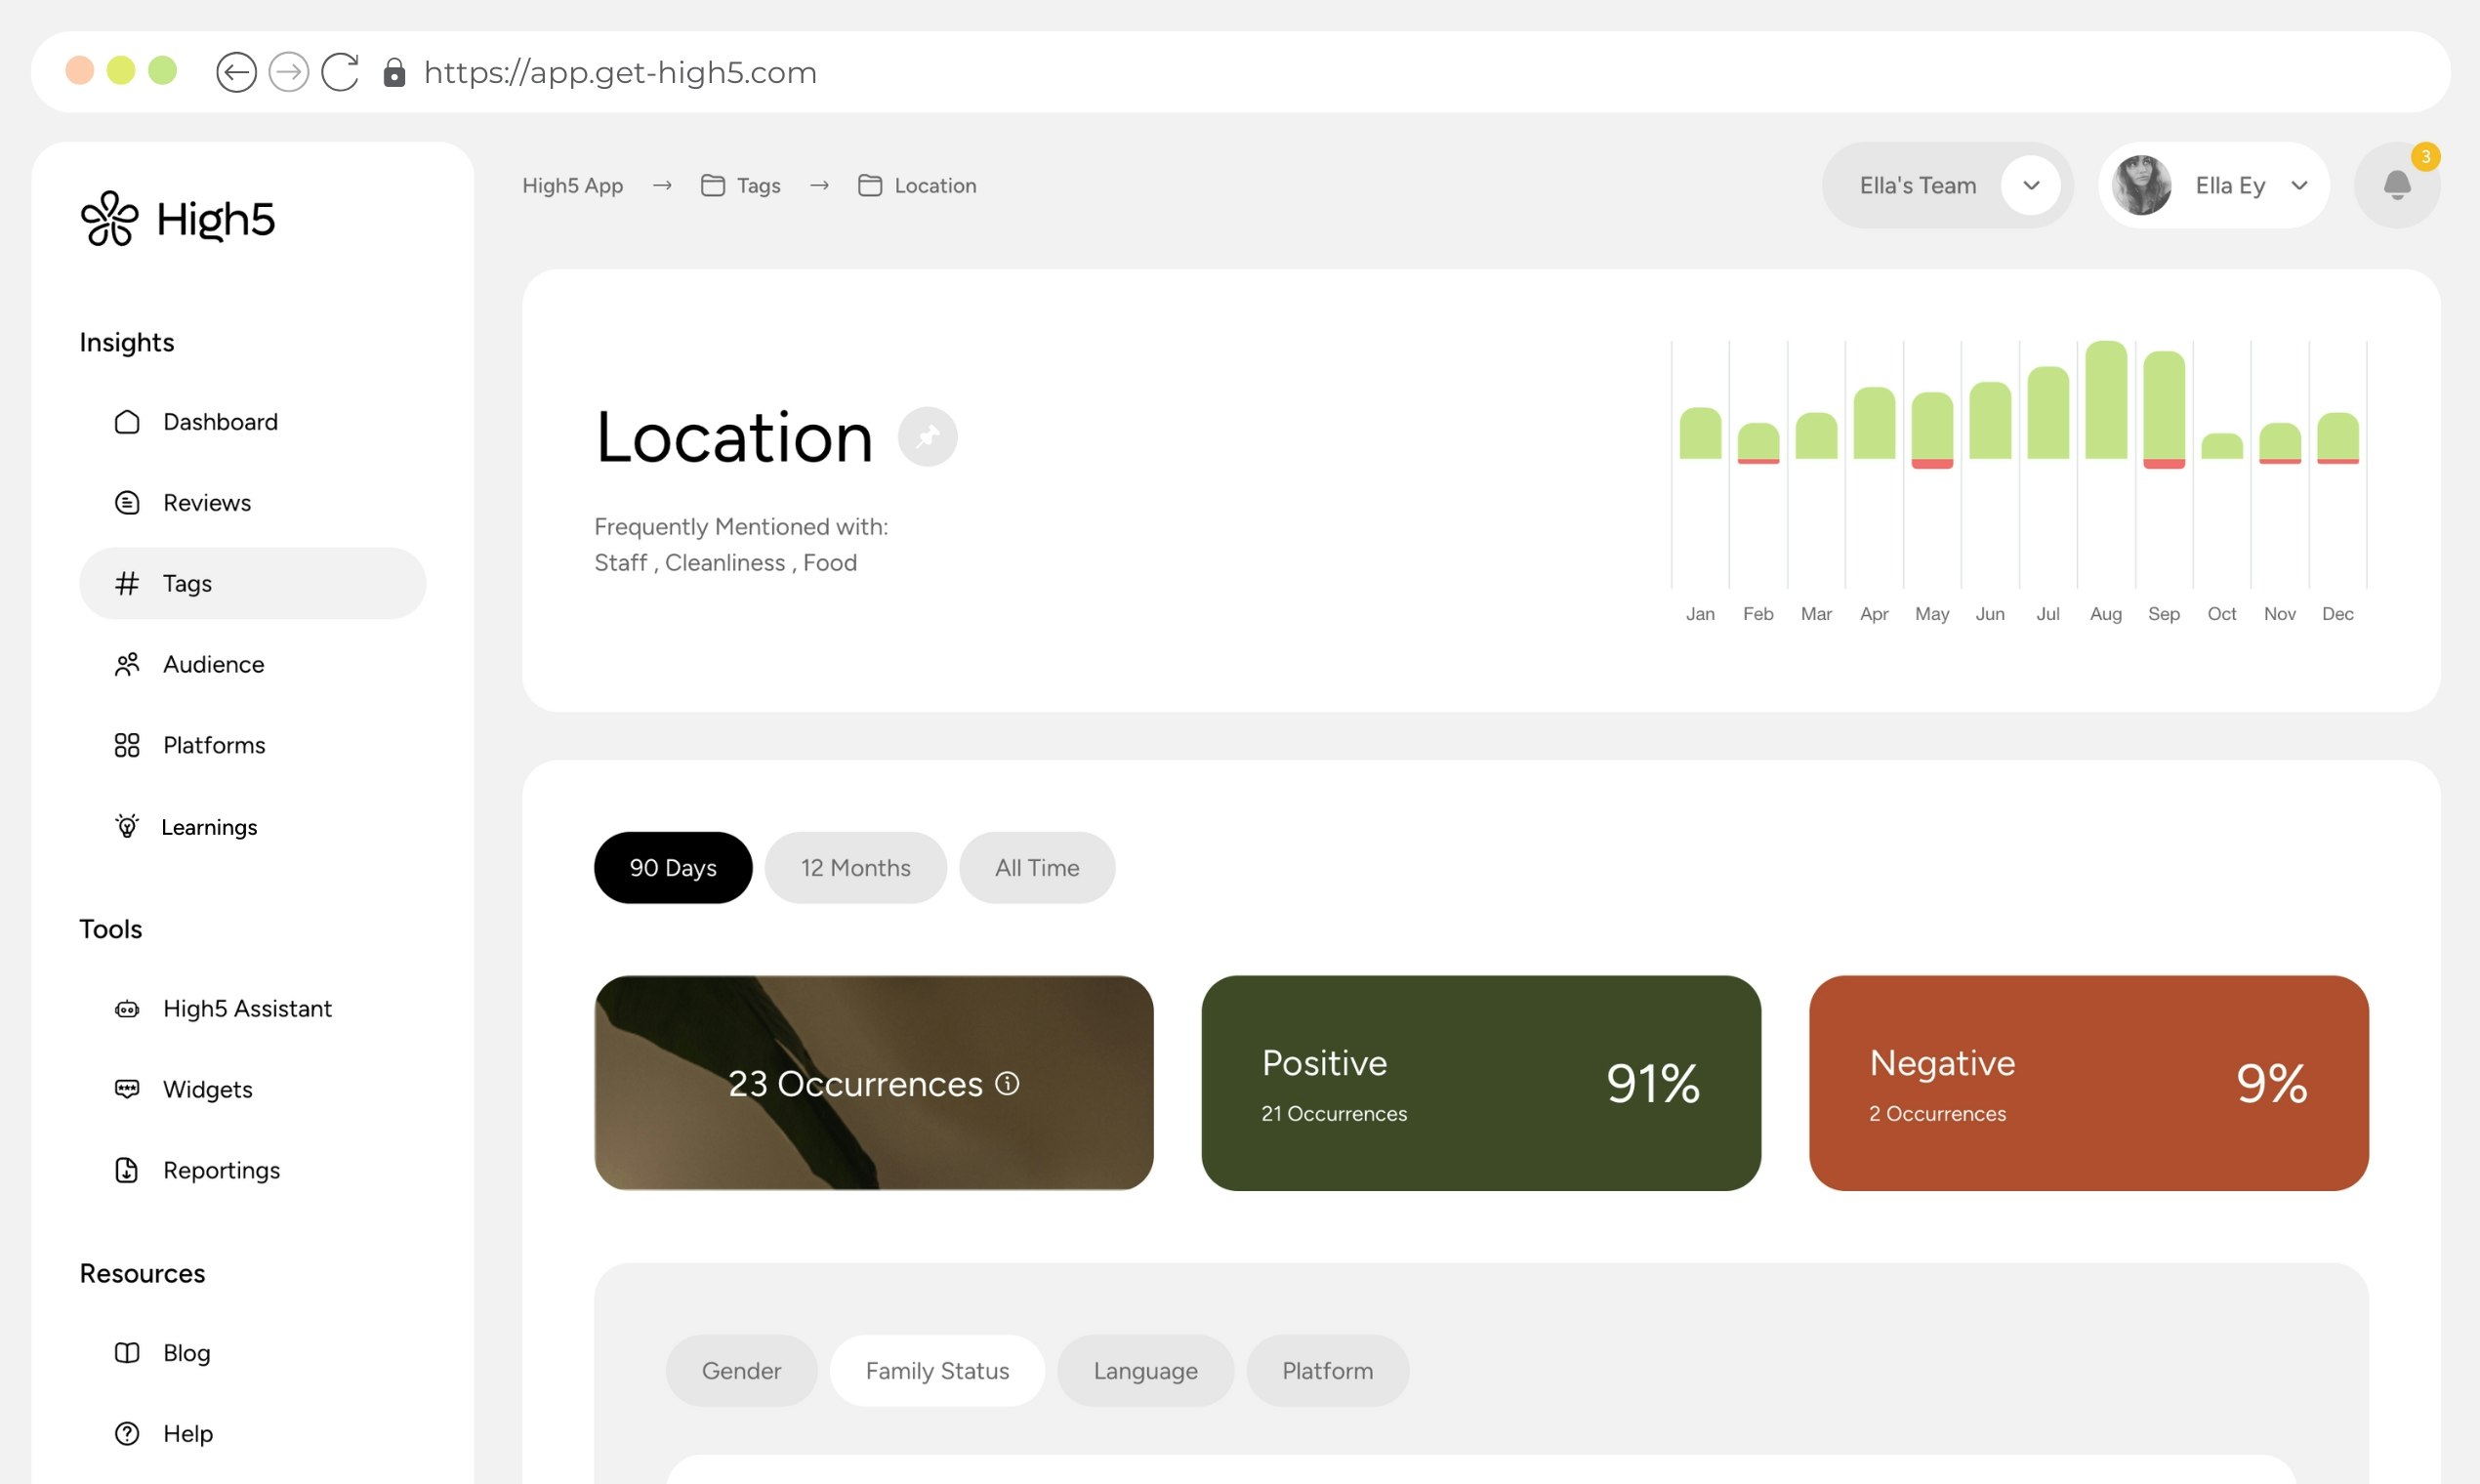Select the 90 Days time range
The image size is (2480, 1484).
pyautogui.click(x=672, y=867)
